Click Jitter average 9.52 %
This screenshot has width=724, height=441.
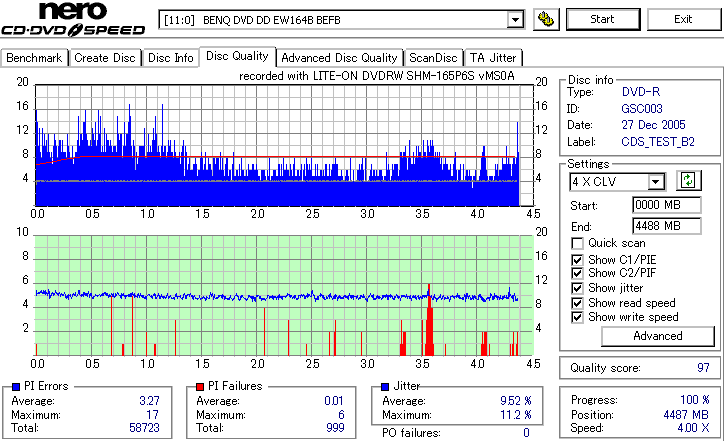tap(516, 401)
